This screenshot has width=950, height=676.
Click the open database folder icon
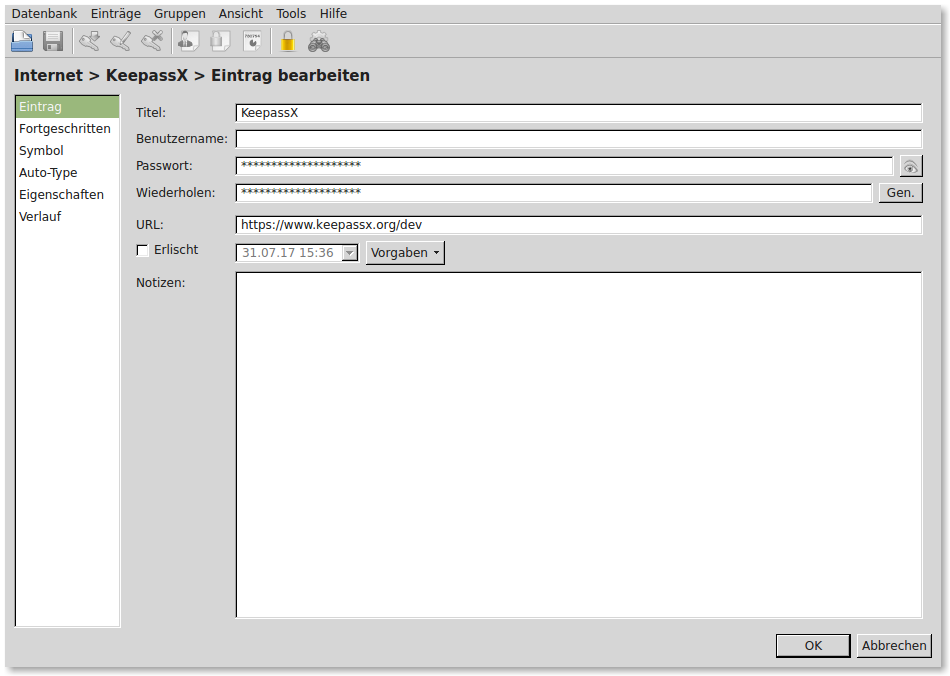(x=22, y=42)
